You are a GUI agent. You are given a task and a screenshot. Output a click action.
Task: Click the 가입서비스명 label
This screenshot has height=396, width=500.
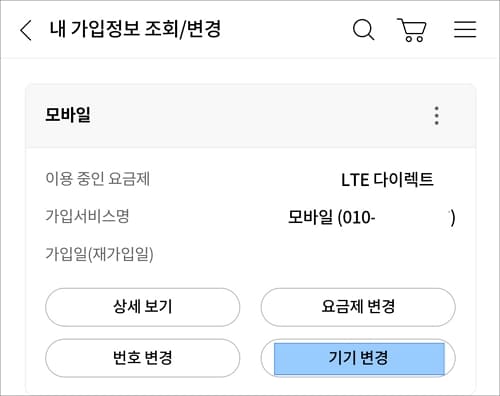(x=87, y=216)
